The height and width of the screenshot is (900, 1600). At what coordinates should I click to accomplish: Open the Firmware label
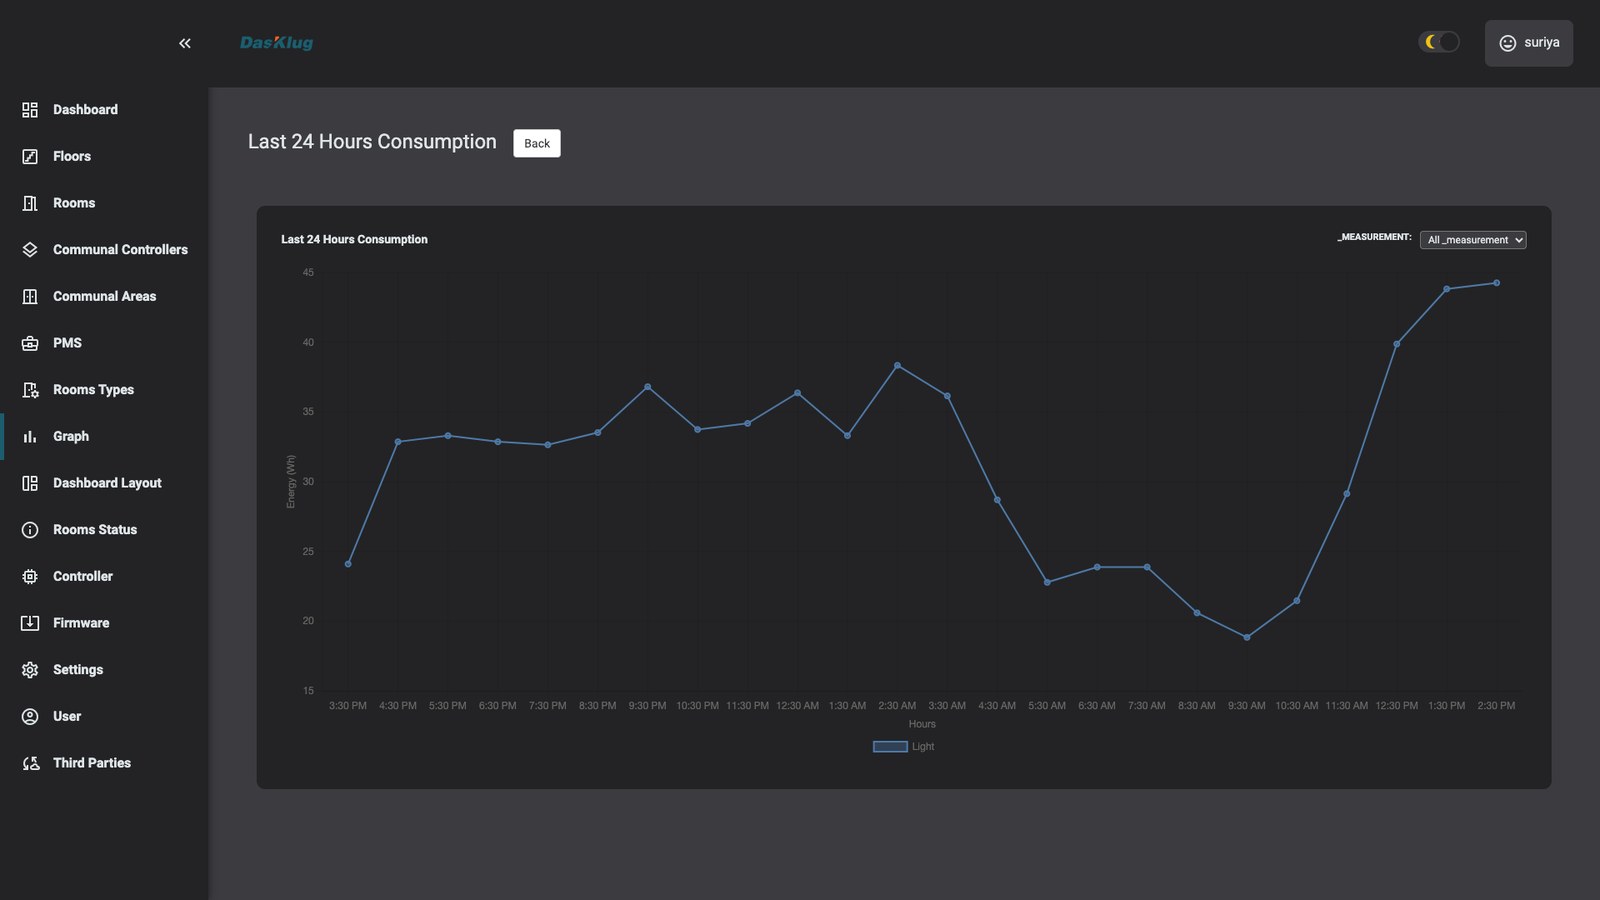point(81,623)
